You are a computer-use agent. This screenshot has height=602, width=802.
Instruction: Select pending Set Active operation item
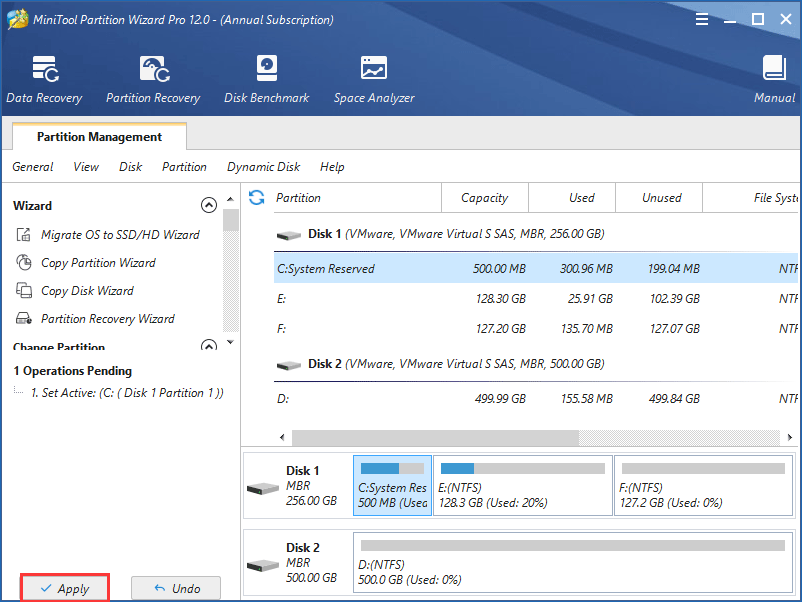126,393
